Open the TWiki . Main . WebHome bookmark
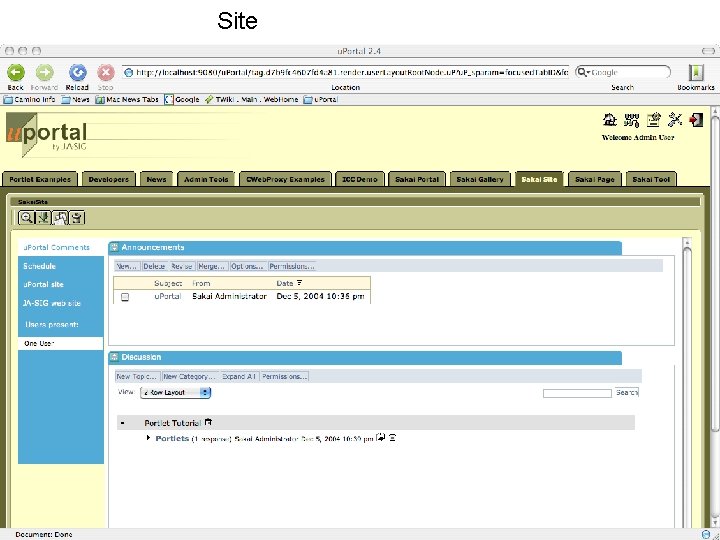 tap(252, 100)
